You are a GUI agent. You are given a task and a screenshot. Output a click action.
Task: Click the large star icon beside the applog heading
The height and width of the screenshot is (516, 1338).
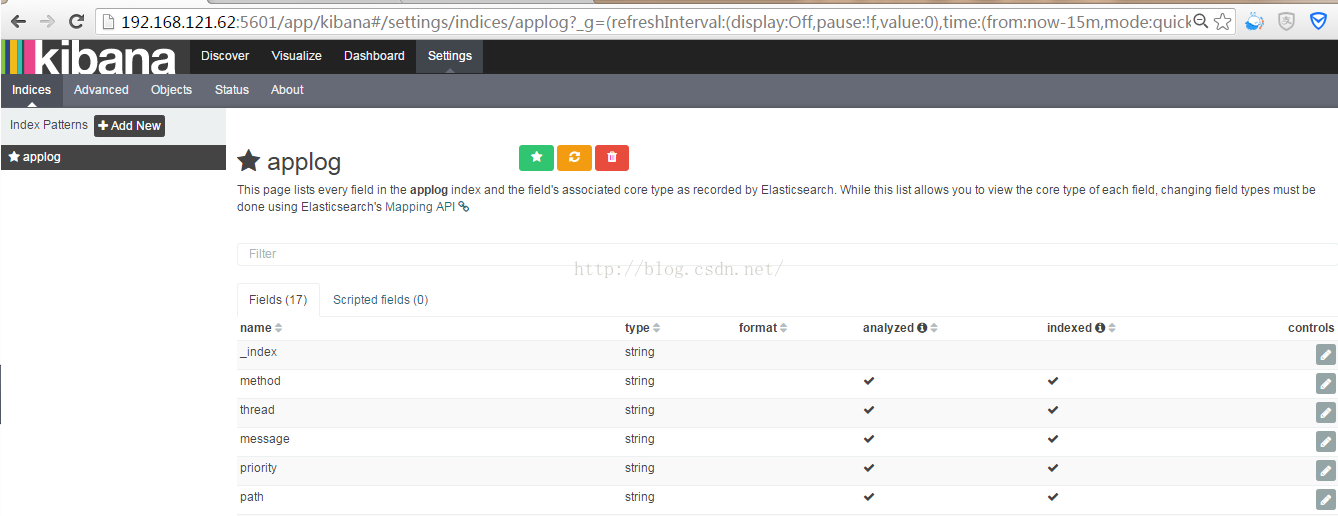249,161
